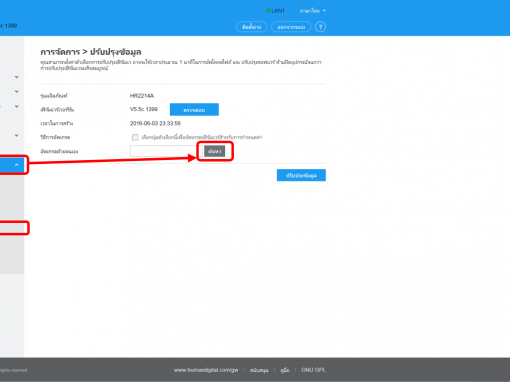Expand the third collapsed sidebar section arrow
Viewport: 510px width, 382px height.
coord(16,106)
